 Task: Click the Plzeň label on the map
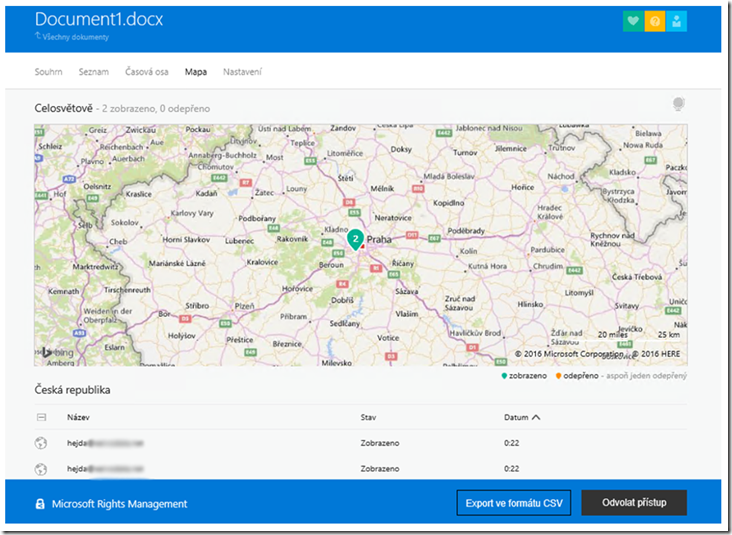[244, 306]
